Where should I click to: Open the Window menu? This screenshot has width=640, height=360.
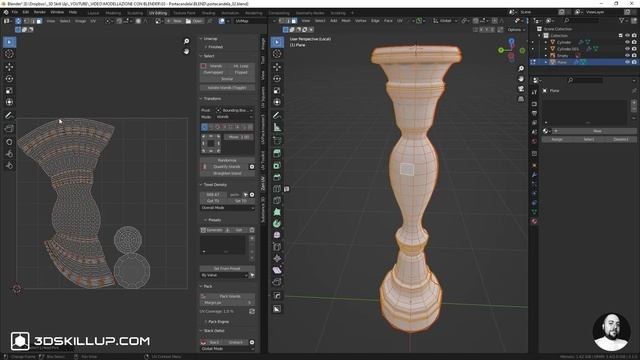coord(57,12)
